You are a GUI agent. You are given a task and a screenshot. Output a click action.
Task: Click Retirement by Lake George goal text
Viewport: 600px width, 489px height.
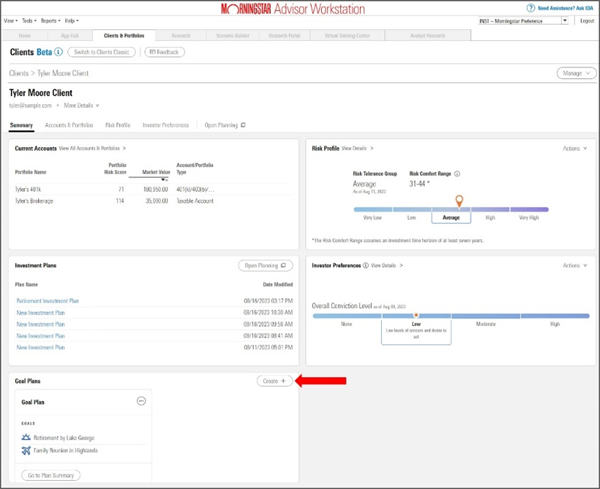tap(64, 437)
